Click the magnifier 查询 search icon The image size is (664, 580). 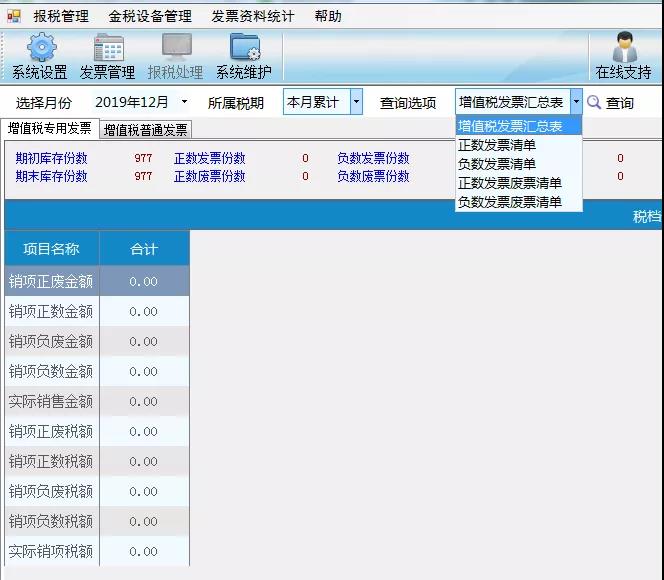tap(594, 102)
